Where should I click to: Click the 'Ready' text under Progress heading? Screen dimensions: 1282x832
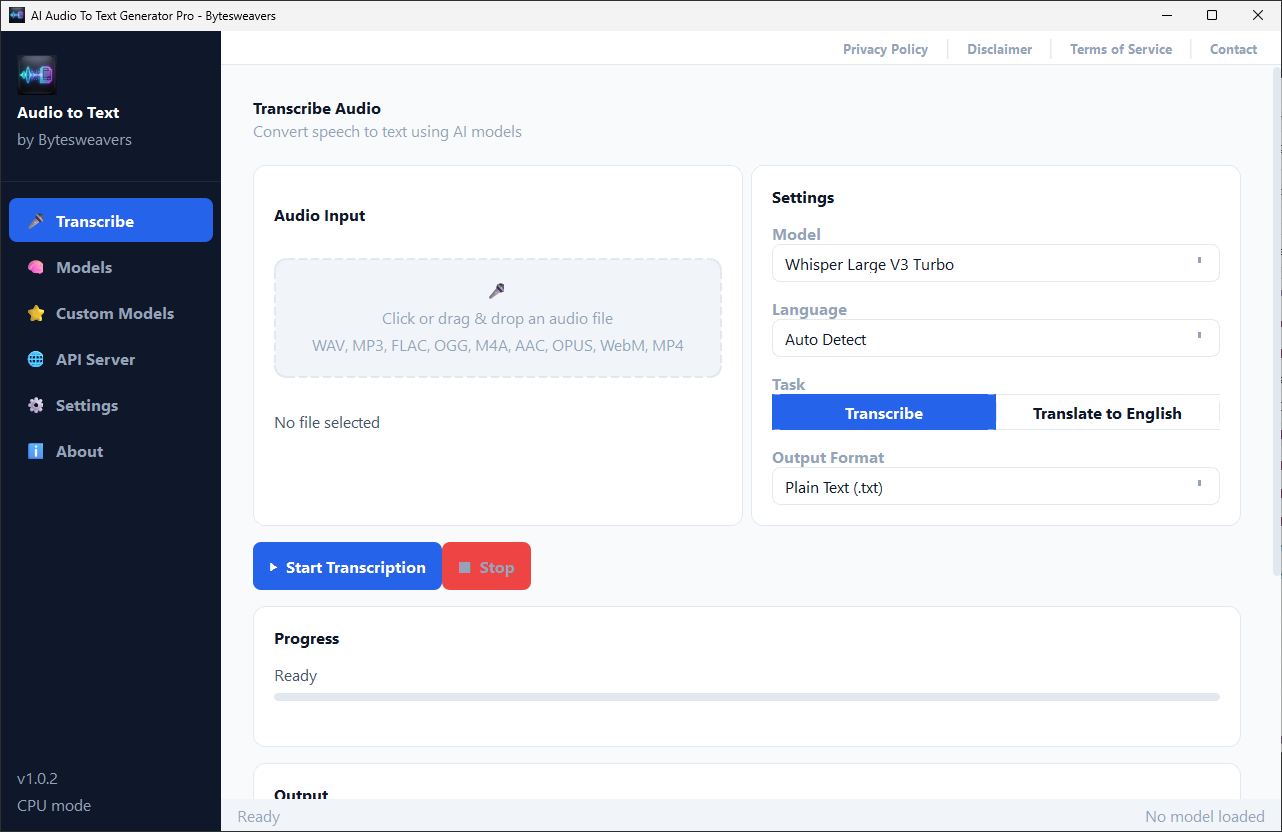296,675
